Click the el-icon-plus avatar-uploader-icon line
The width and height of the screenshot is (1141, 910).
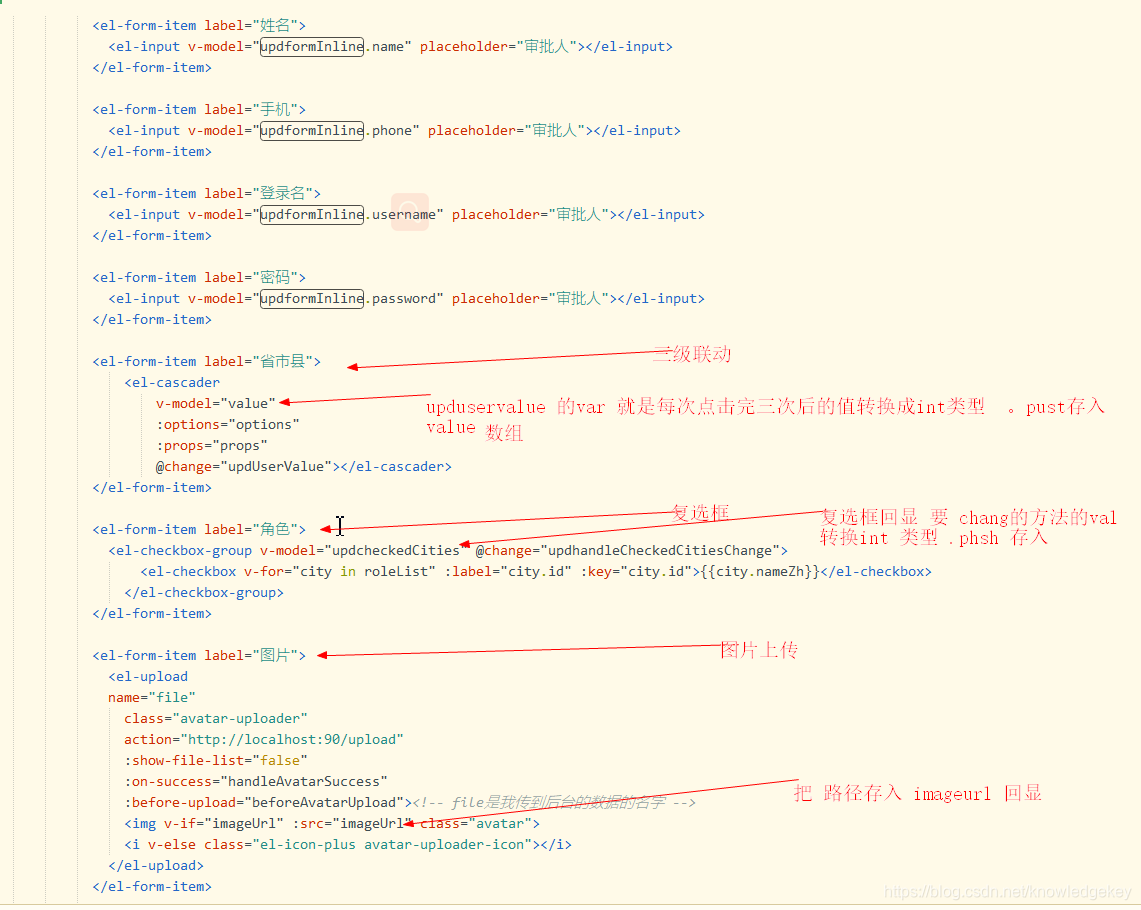pos(348,845)
